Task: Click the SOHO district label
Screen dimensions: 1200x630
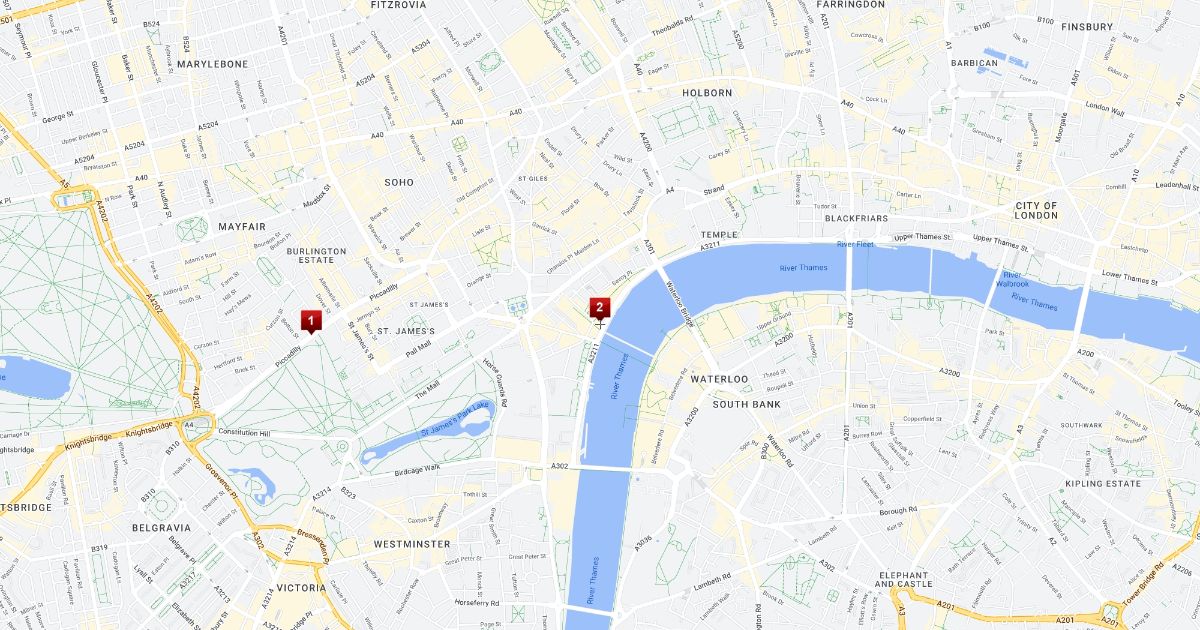Action: pyautogui.click(x=399, y=182)
